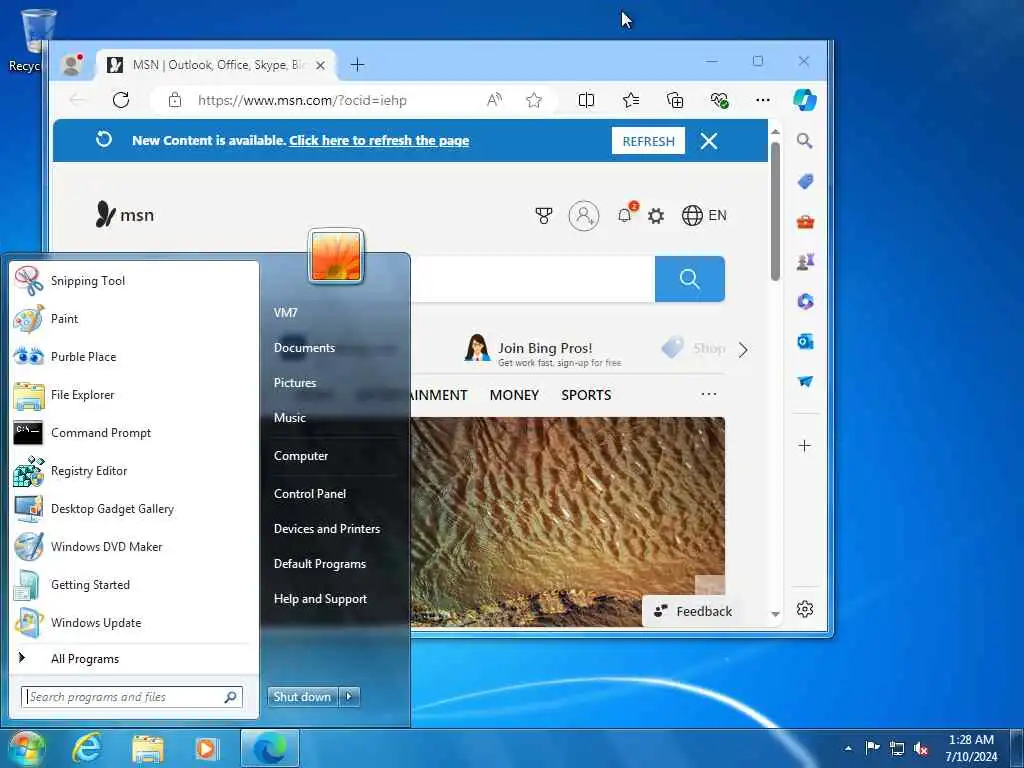The image size is (1024, 768).
Task: Reload the page with refresh icon
Action: point(121,100)
